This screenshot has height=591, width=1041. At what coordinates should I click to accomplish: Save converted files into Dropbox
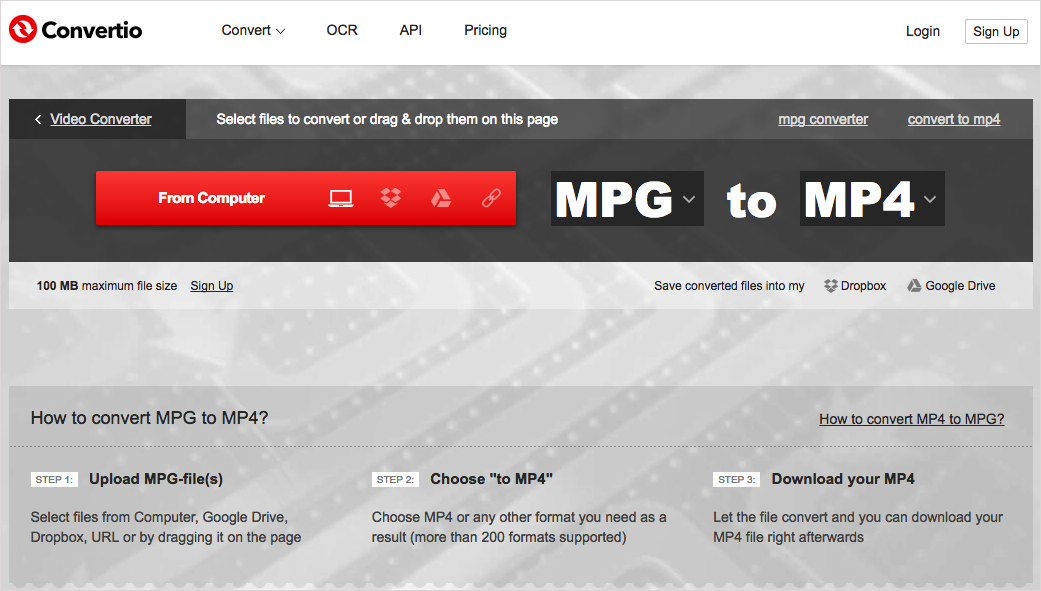[855, 286]
